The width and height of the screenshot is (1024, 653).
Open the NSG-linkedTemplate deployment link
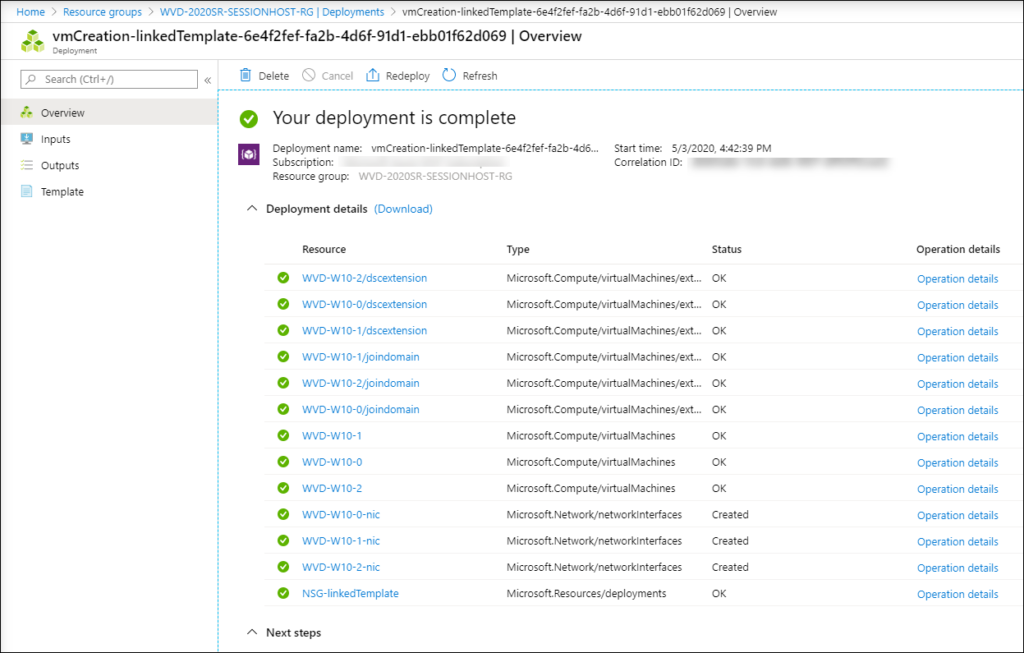[350, 593]
